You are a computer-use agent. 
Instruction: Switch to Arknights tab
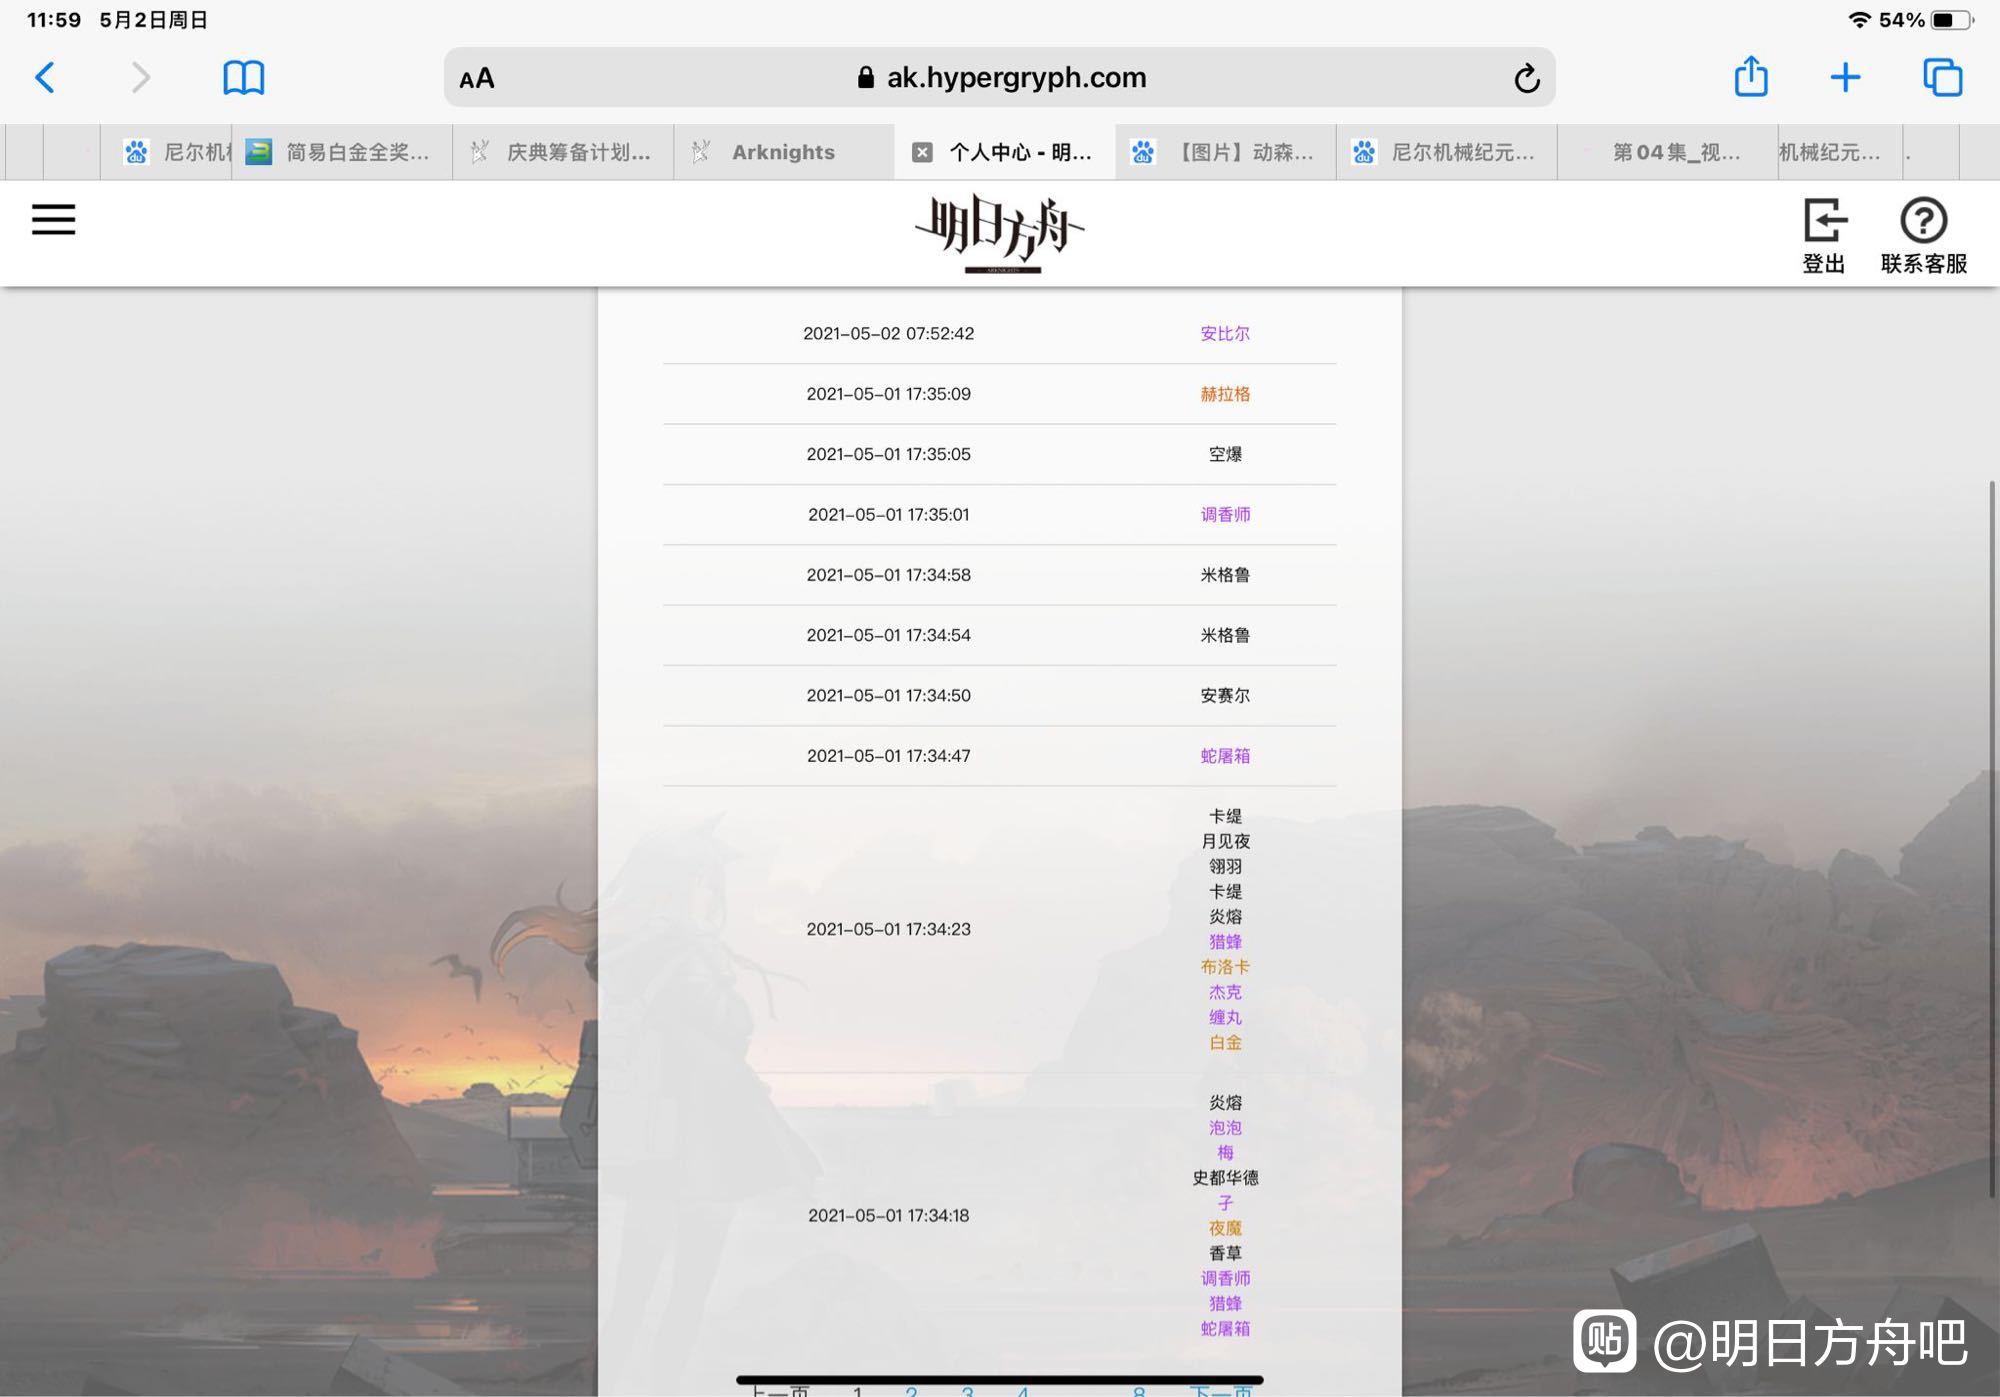pos(784,152)
